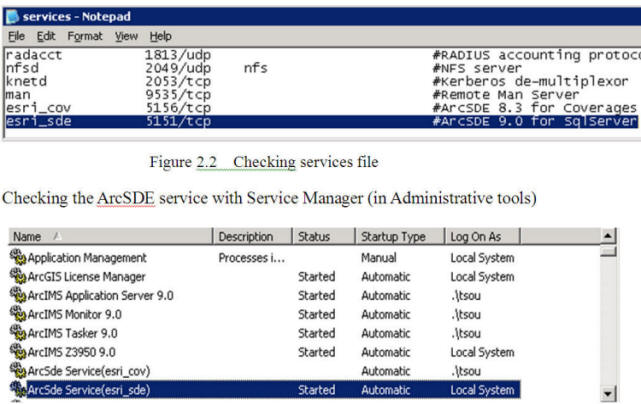Image resolution: width=641 pixels, height=404 pixels.
Task: Open the File menu in Notepad
Action: 16,36
